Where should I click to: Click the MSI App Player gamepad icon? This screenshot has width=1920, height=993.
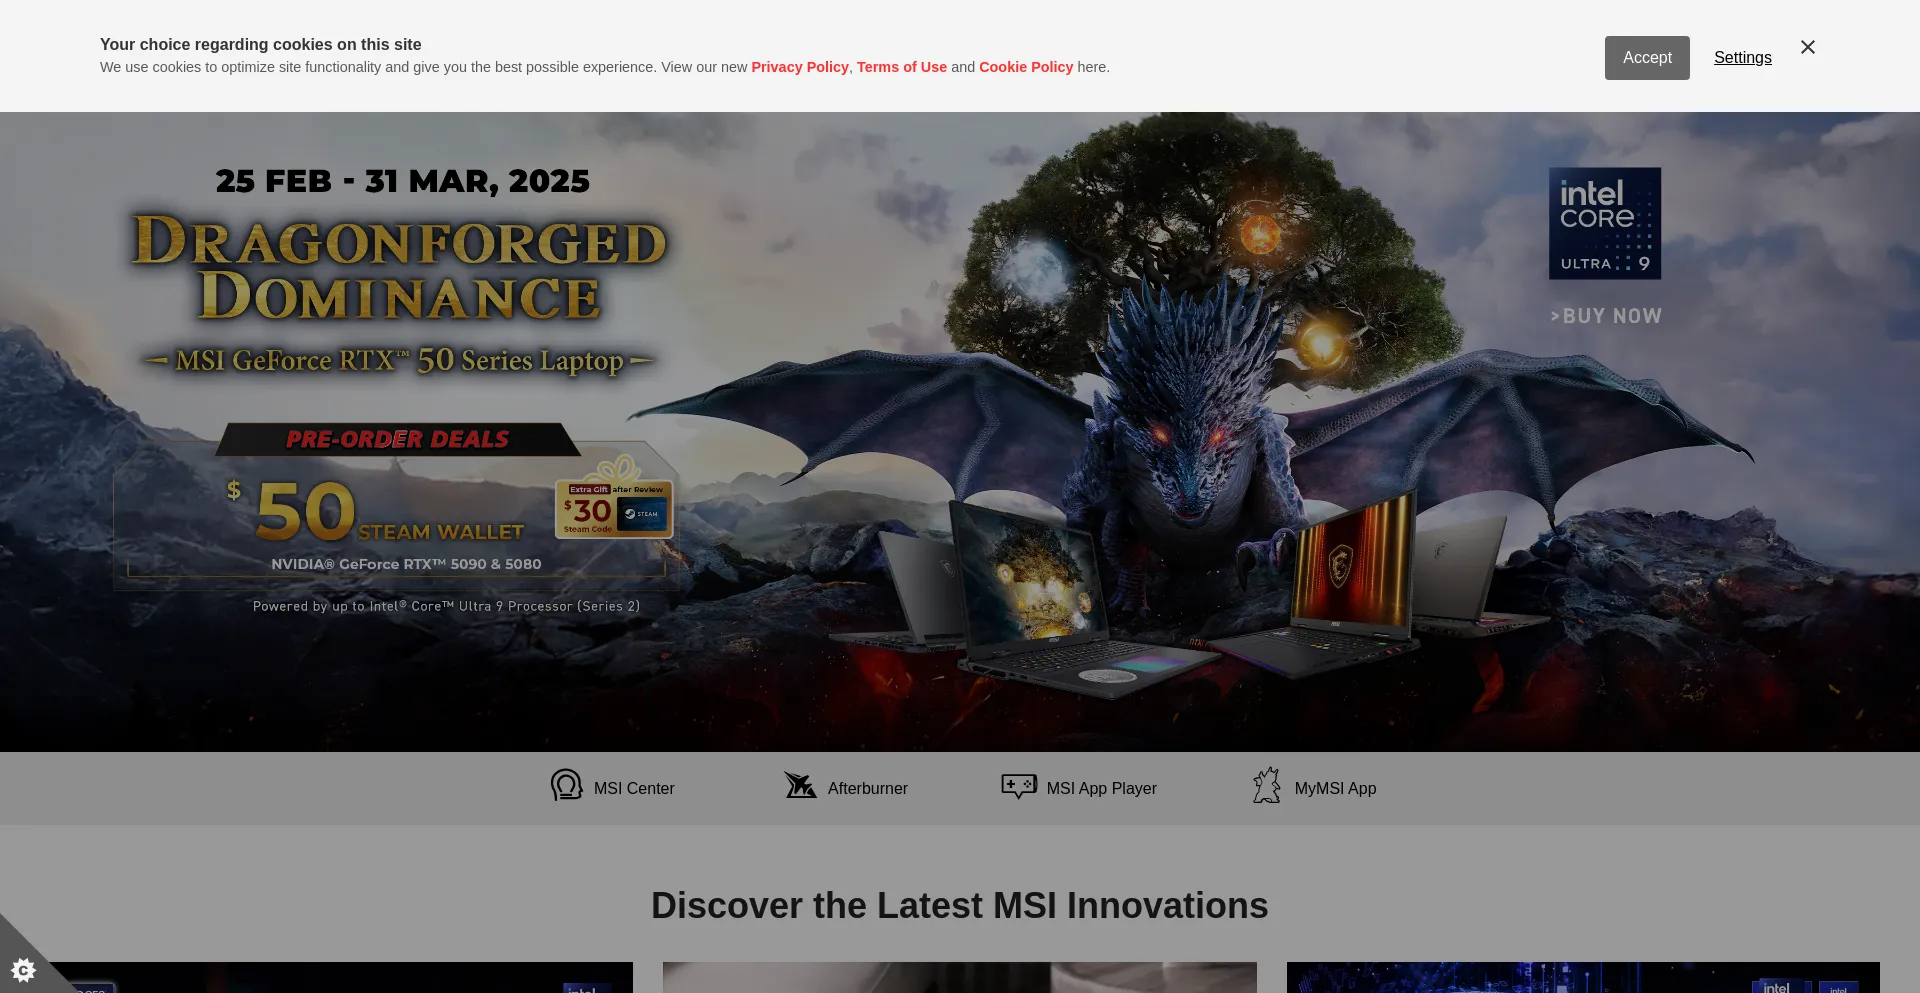pos(1019,786)
